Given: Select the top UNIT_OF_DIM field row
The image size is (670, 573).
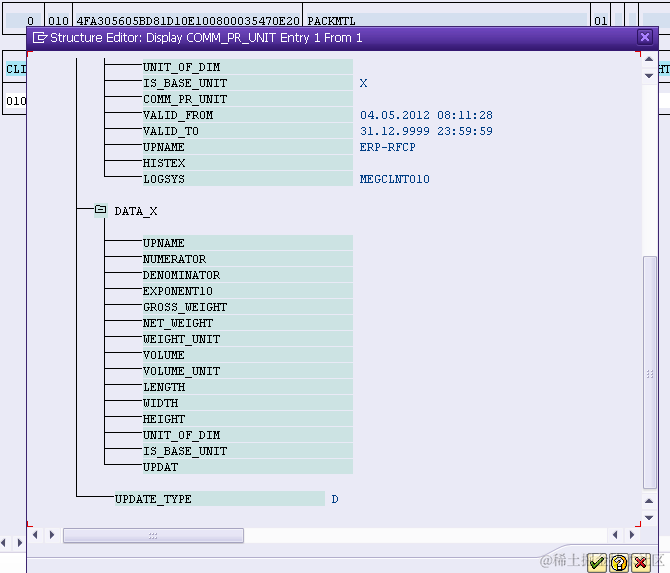Looking at the screenshot, I should tap(248, 67).
